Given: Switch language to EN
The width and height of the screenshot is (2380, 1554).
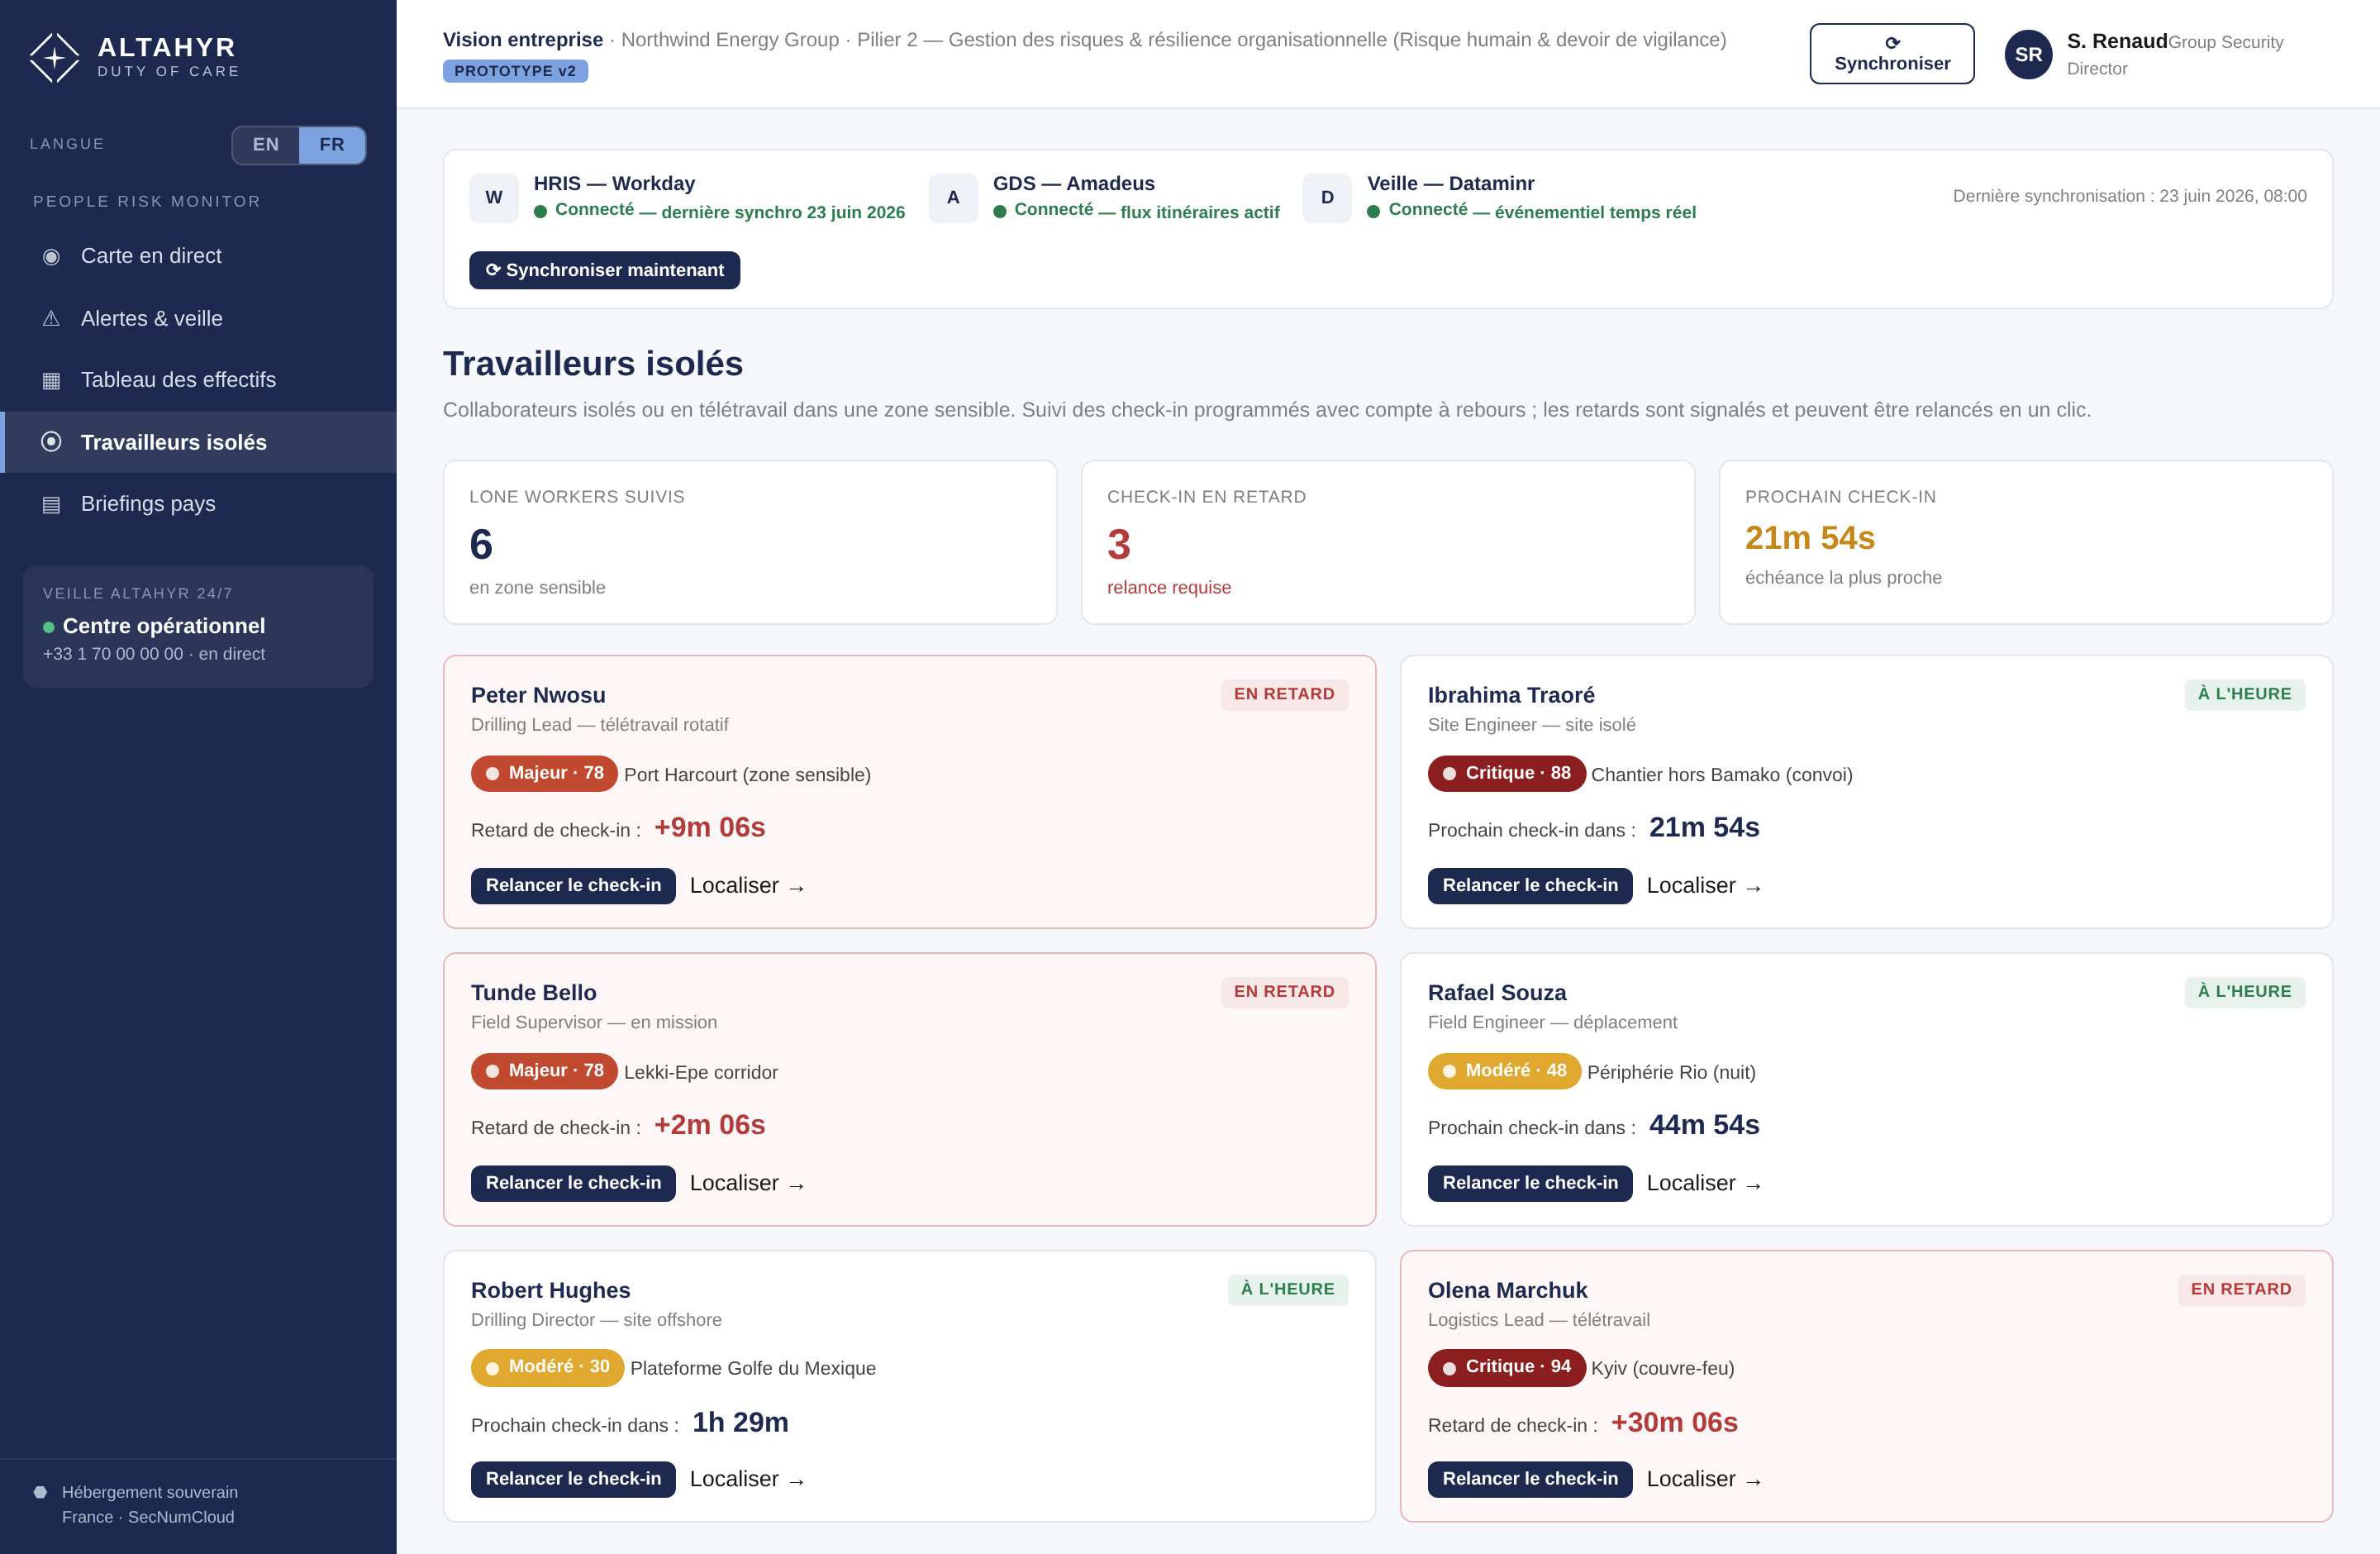Looking at the screenshot, I should [x=266, y=145].
